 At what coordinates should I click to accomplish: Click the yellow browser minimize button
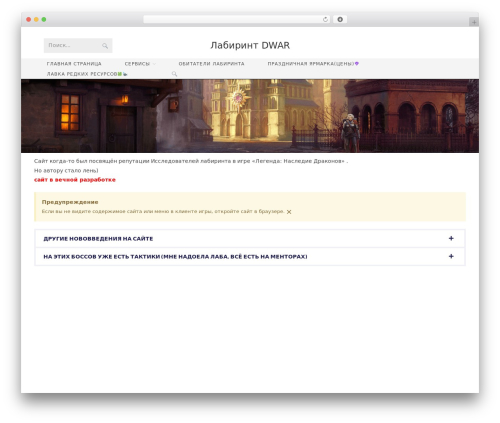36,19
